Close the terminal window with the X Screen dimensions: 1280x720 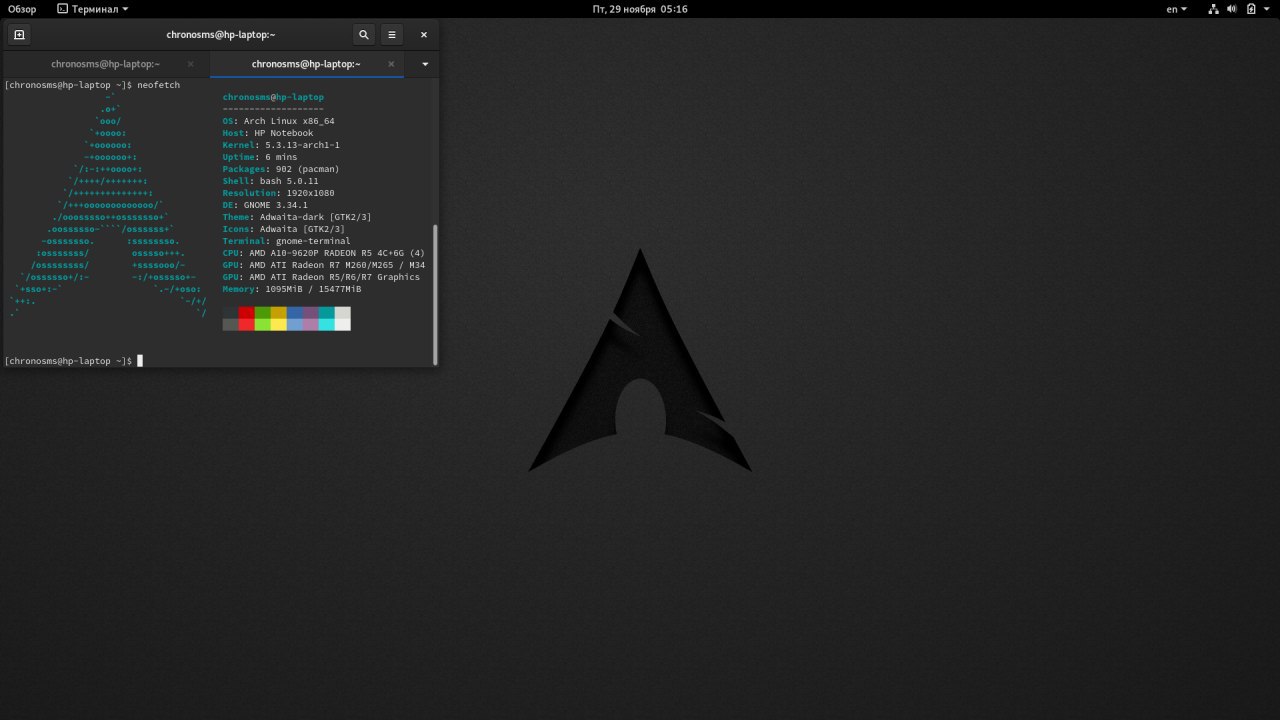coord(424,34)
